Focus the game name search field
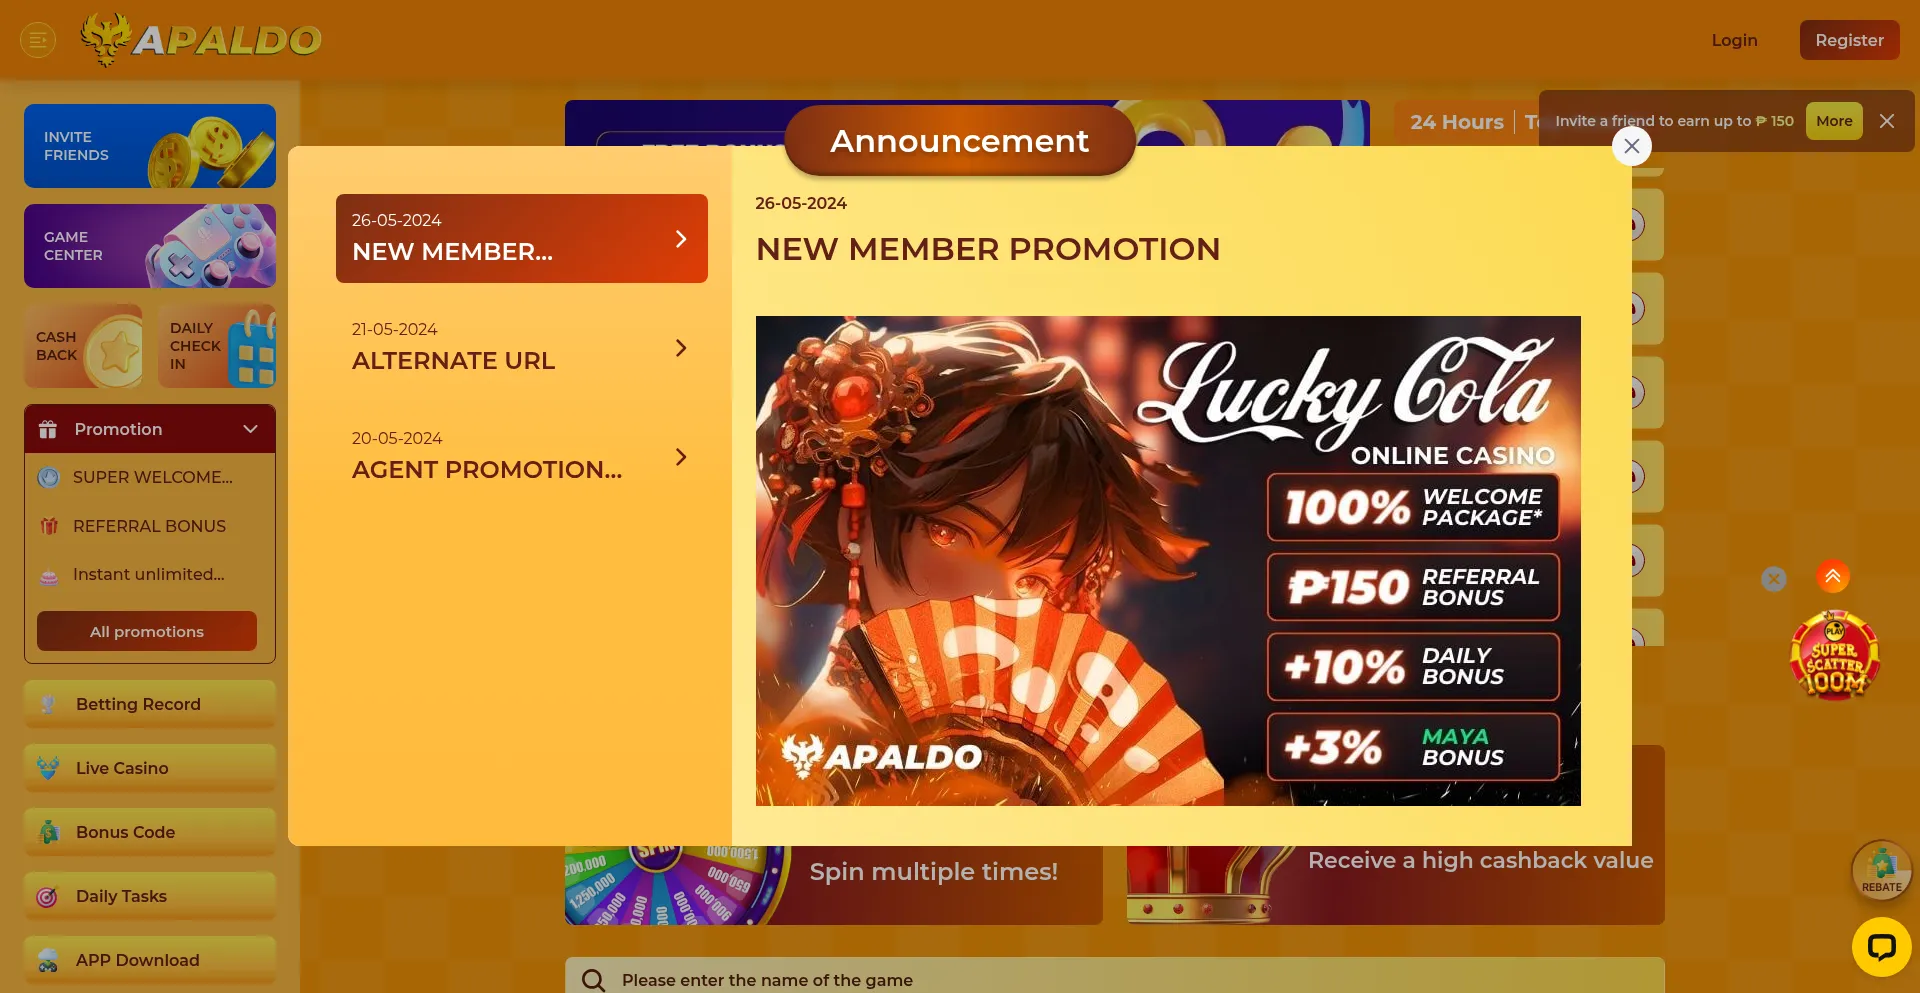This screenshot has width=1920, height=993. (1115, 979)
